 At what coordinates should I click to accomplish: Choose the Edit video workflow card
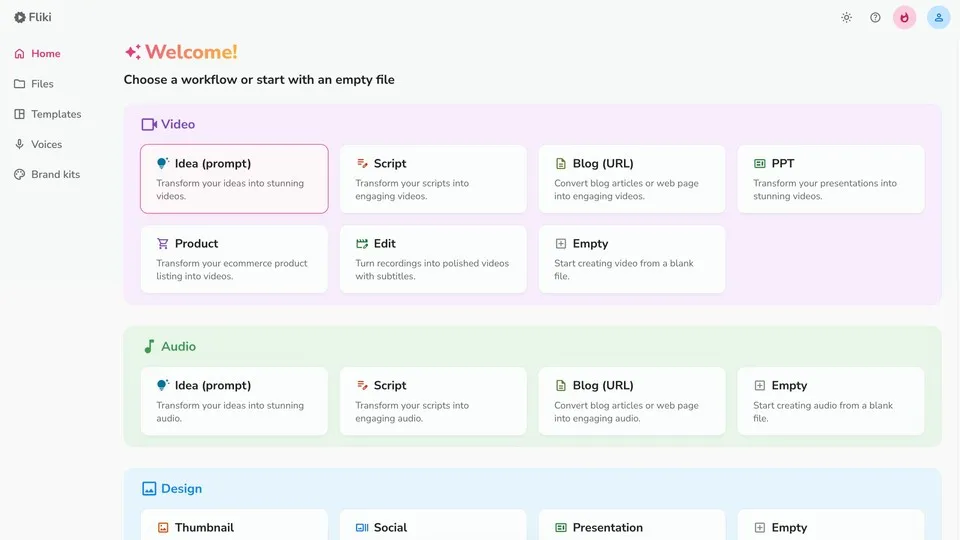(x=433, y=259)
